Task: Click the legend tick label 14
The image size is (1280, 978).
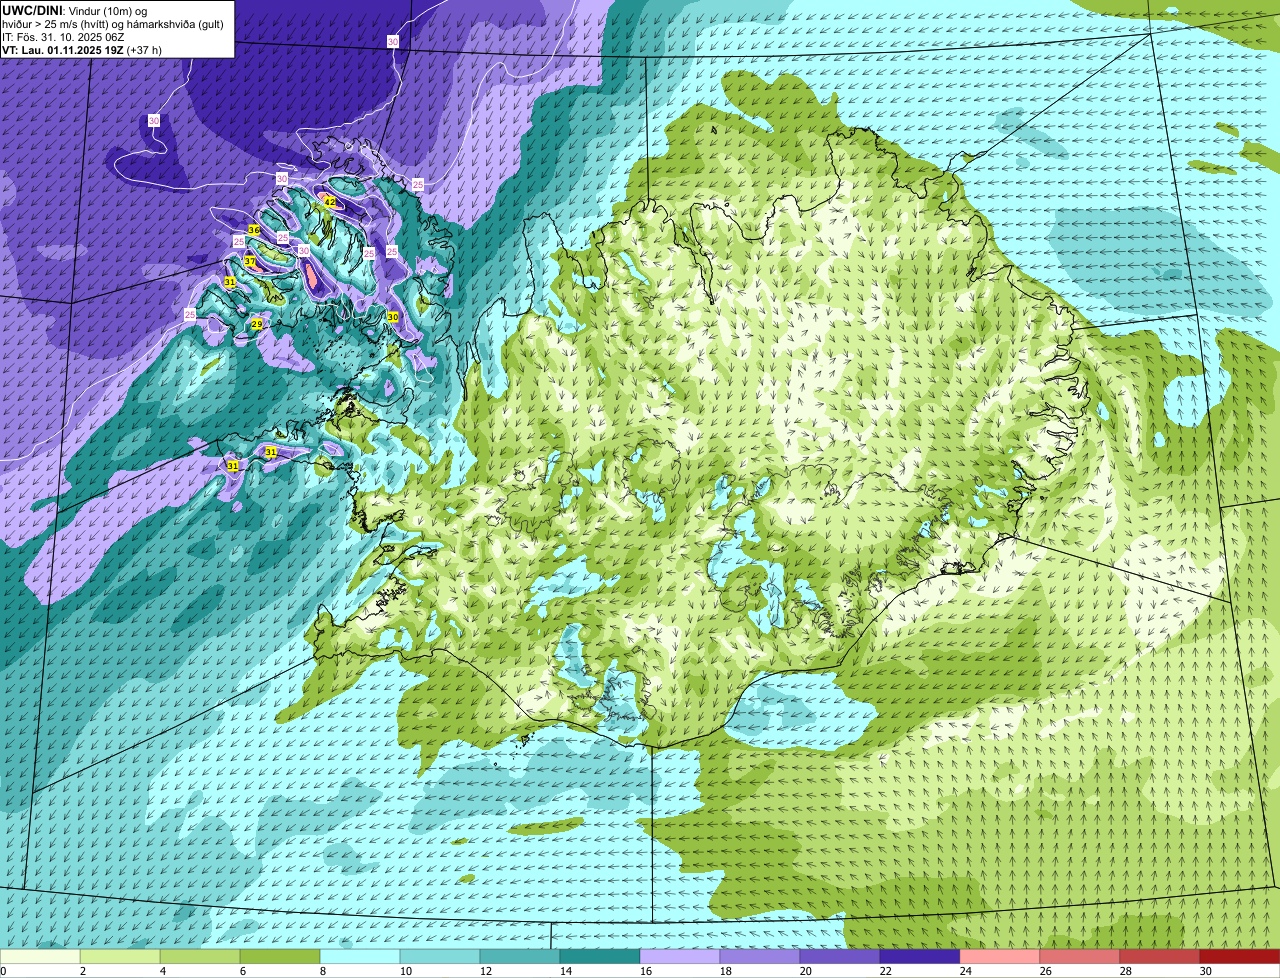Action: (x=564, y=971)
